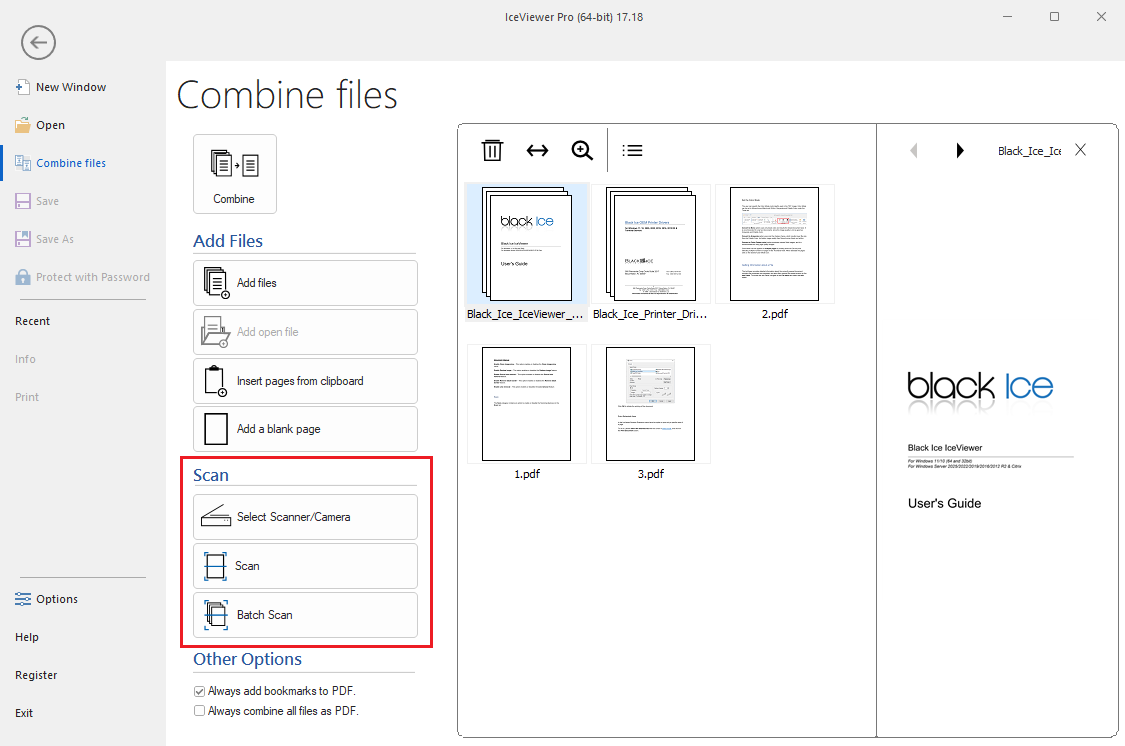The height and width of the screenshot is (746, 1125).
Task: Click the 3.pdf file name label
Action: click(x=651, y=474)
